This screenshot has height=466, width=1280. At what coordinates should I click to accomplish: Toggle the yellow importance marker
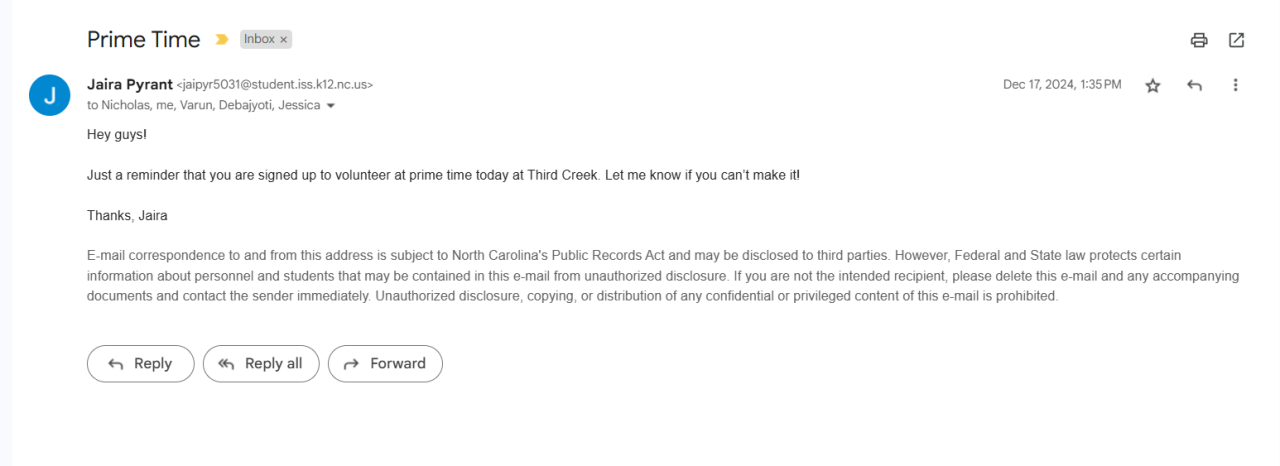point(221,40)
